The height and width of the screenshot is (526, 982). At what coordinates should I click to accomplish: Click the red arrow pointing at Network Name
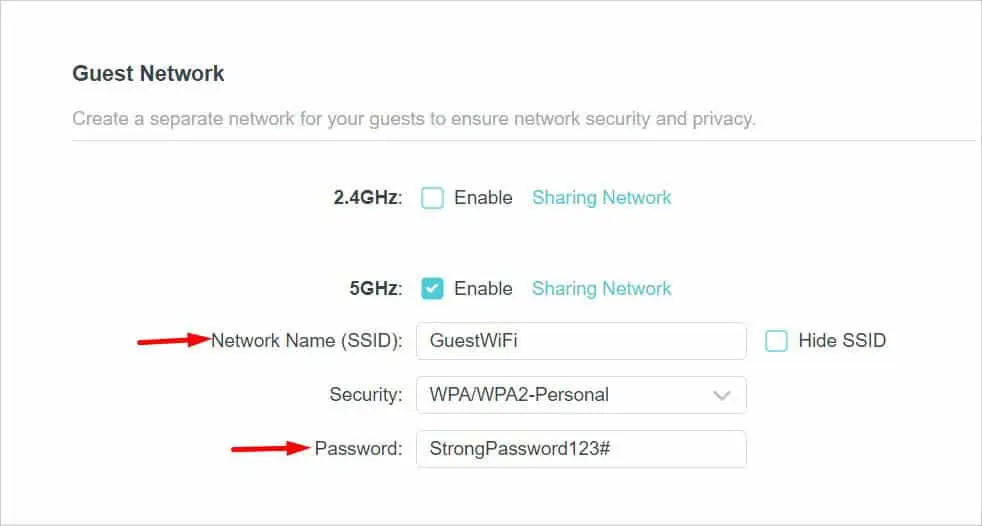172,341
